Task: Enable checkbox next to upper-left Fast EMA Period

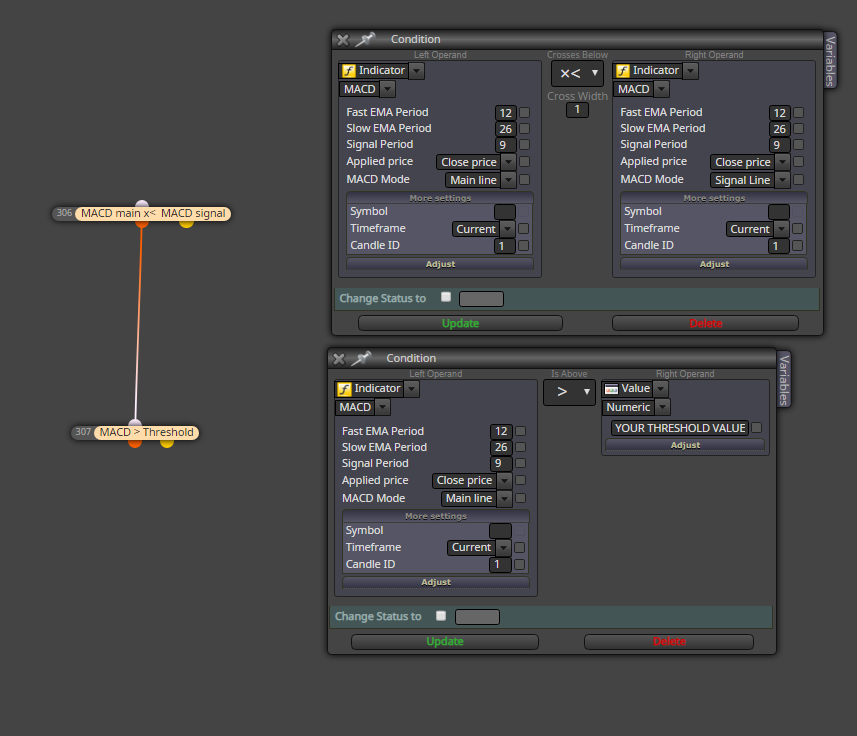Action: coord(525,113)
